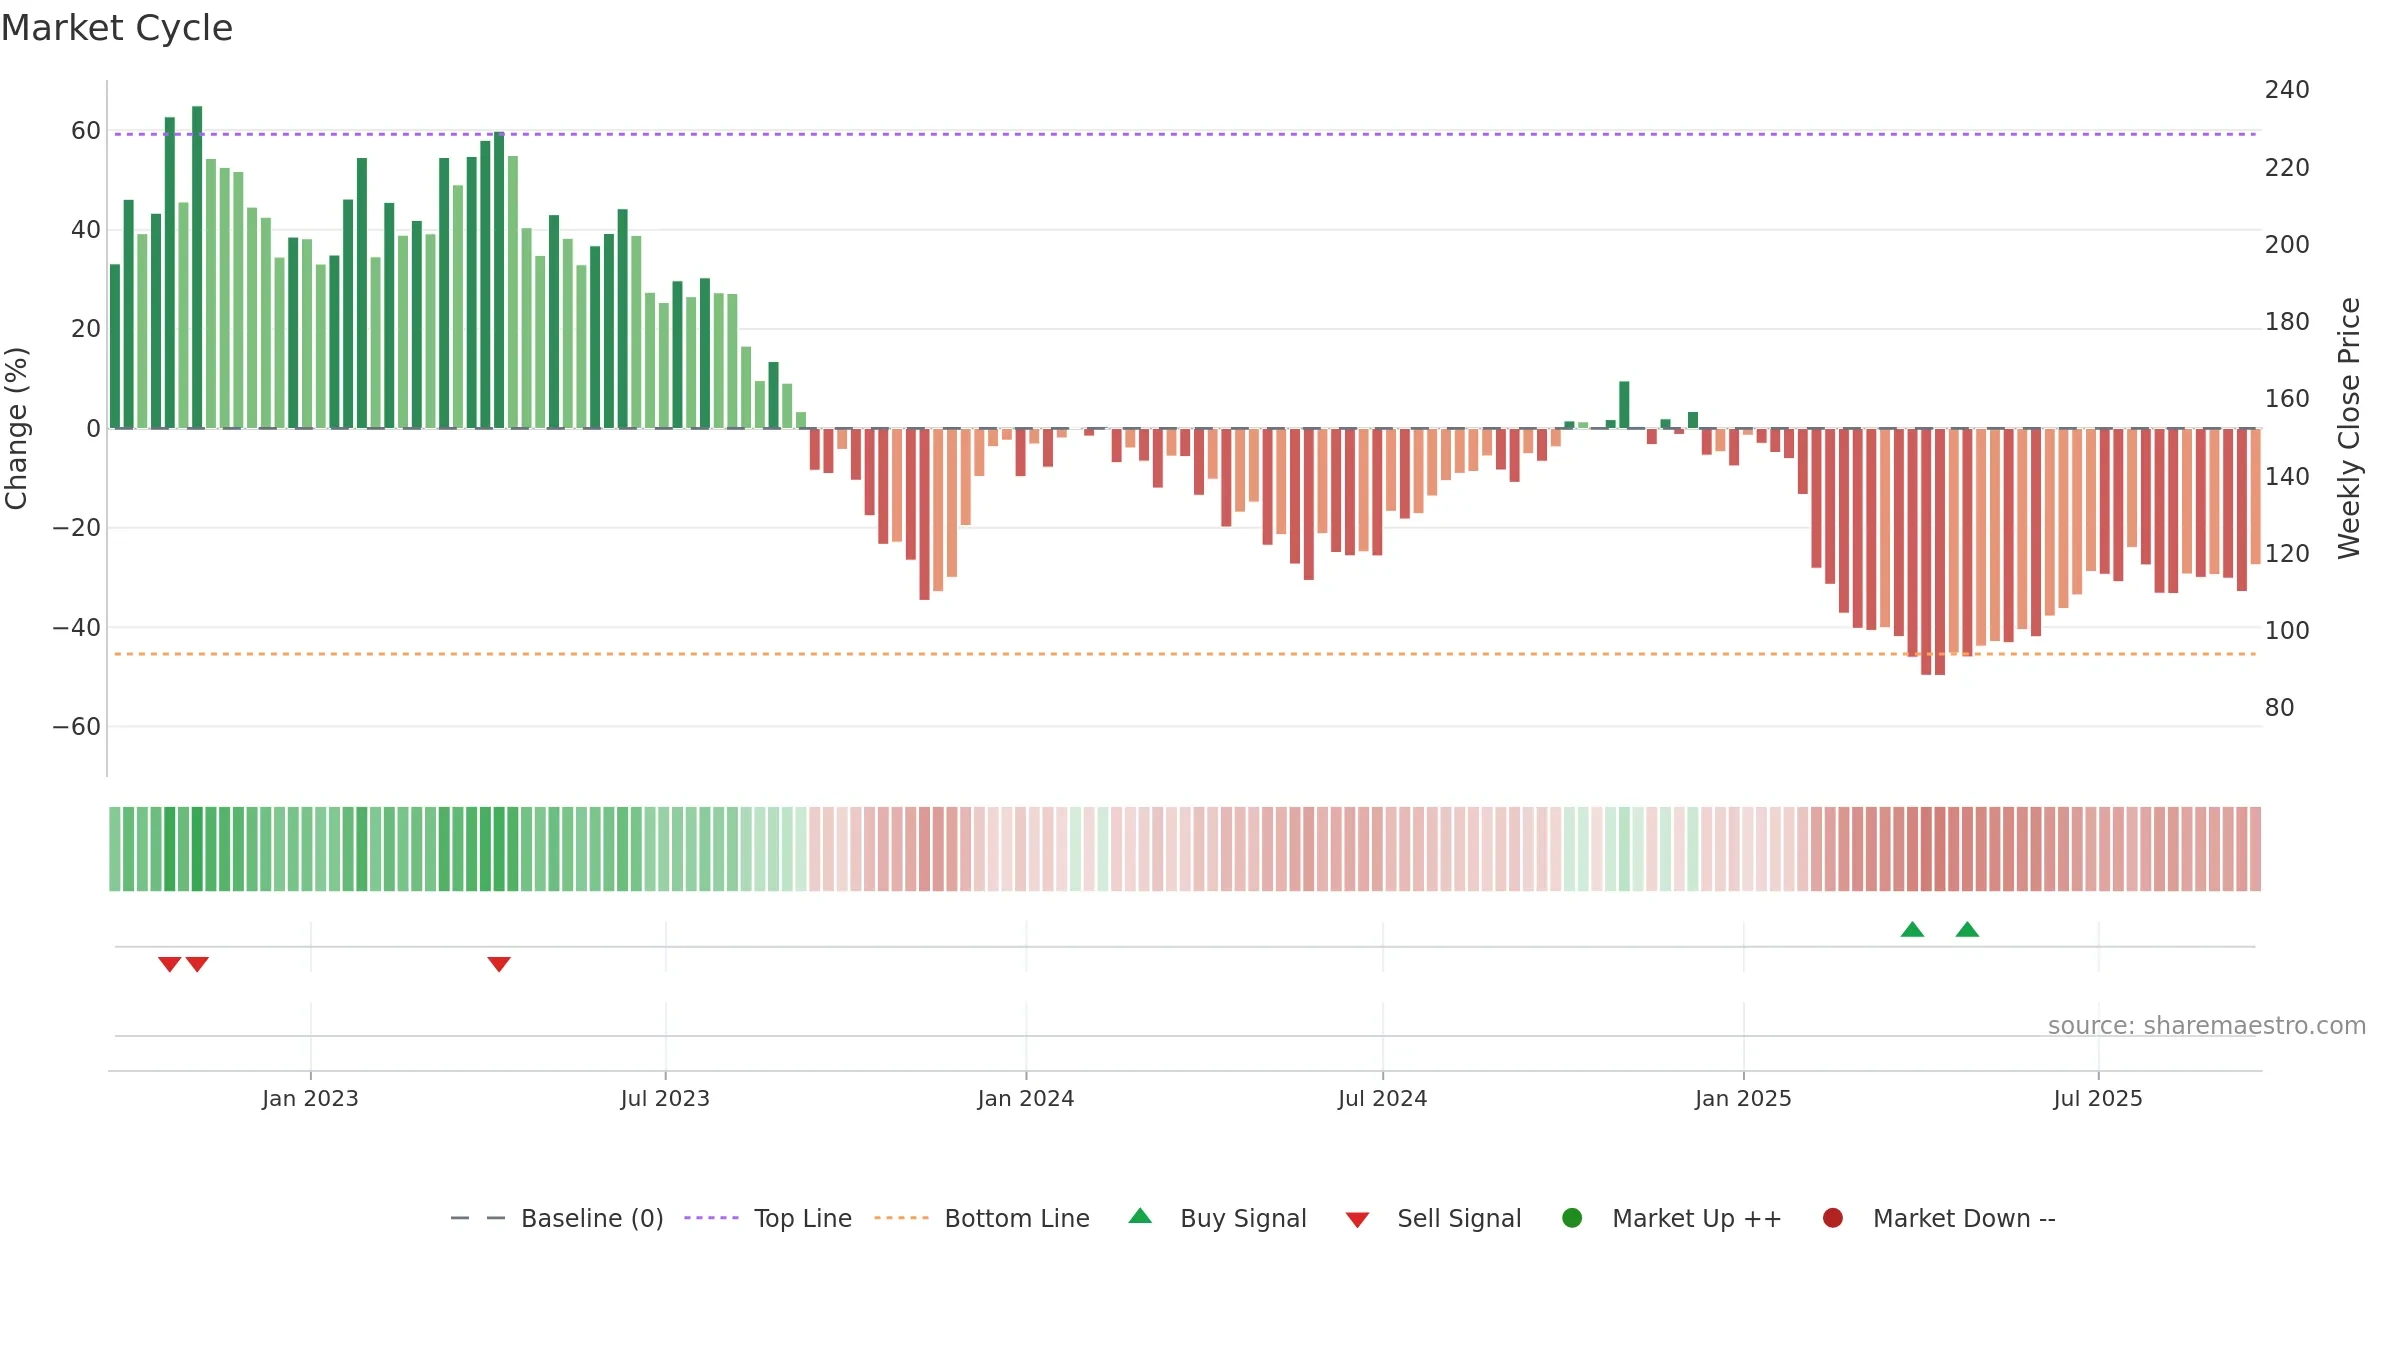Click the Jul 2025 axis label
Image resolution: width=2400 pixels, height=1350 pixels.
pyautogui.click(x=2098, y=1098)
